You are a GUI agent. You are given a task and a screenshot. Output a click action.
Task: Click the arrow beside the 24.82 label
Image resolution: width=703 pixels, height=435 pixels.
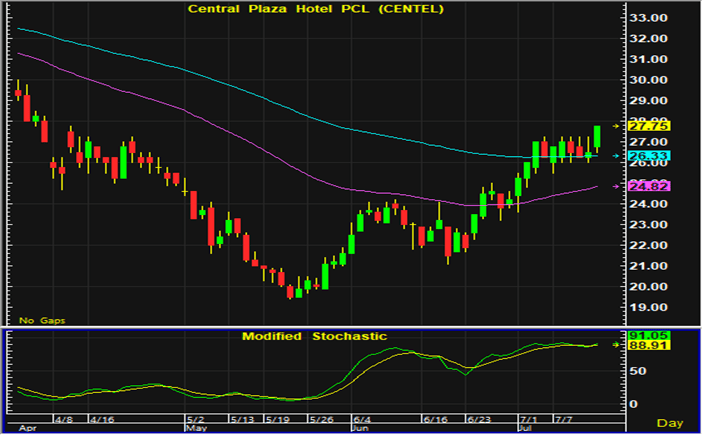tap(616, 187)
